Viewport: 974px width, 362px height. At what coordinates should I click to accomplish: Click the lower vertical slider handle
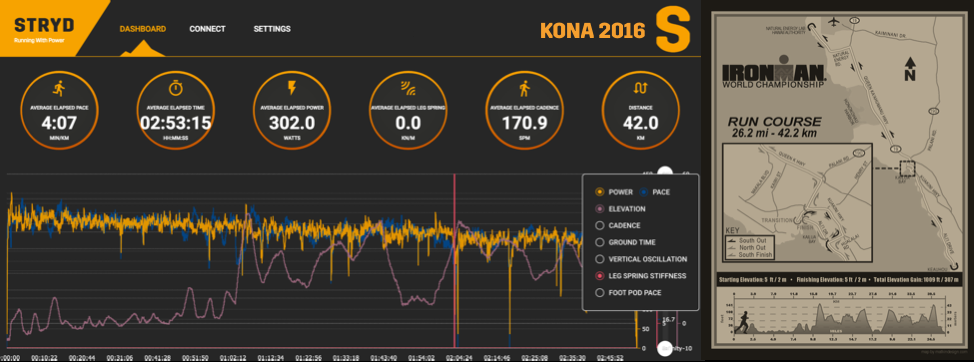(x=665, y=348)
